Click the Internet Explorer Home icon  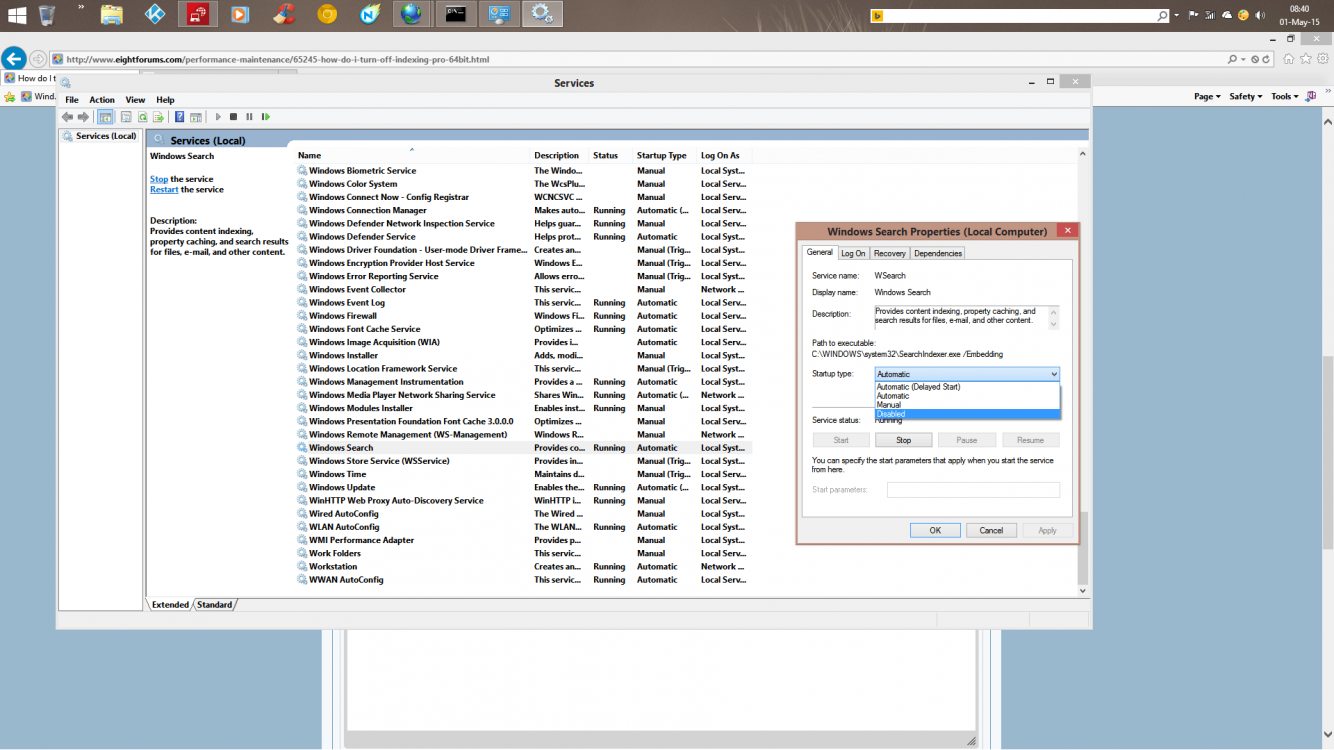[x=1289, y=59]
